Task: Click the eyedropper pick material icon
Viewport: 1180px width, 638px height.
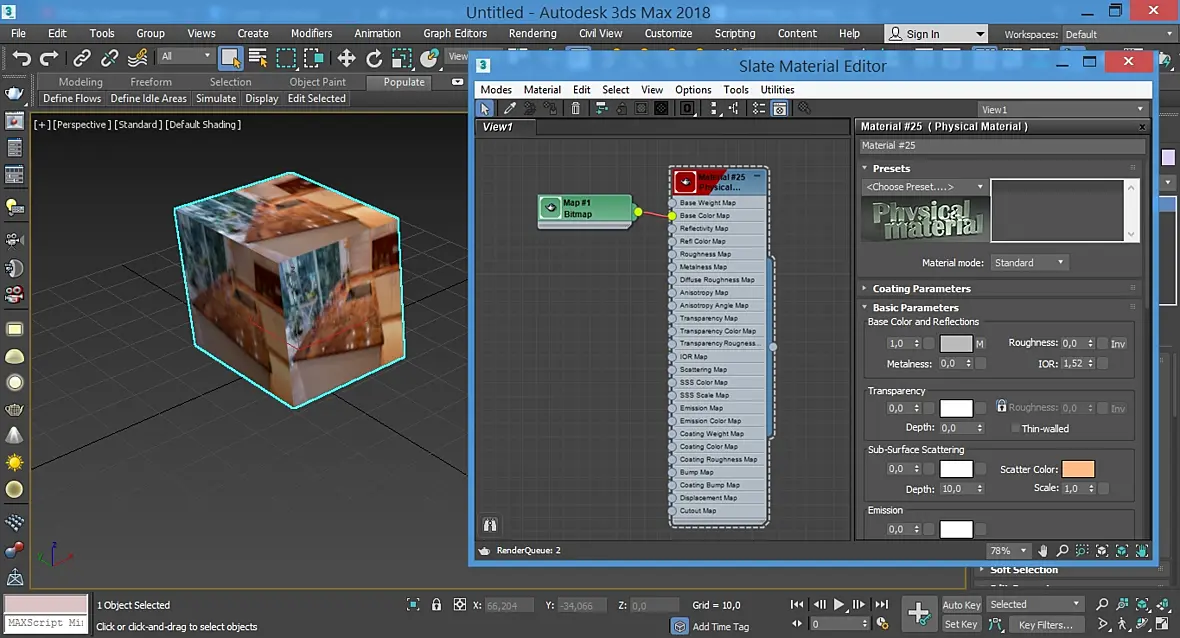Action: pos(509,108)
